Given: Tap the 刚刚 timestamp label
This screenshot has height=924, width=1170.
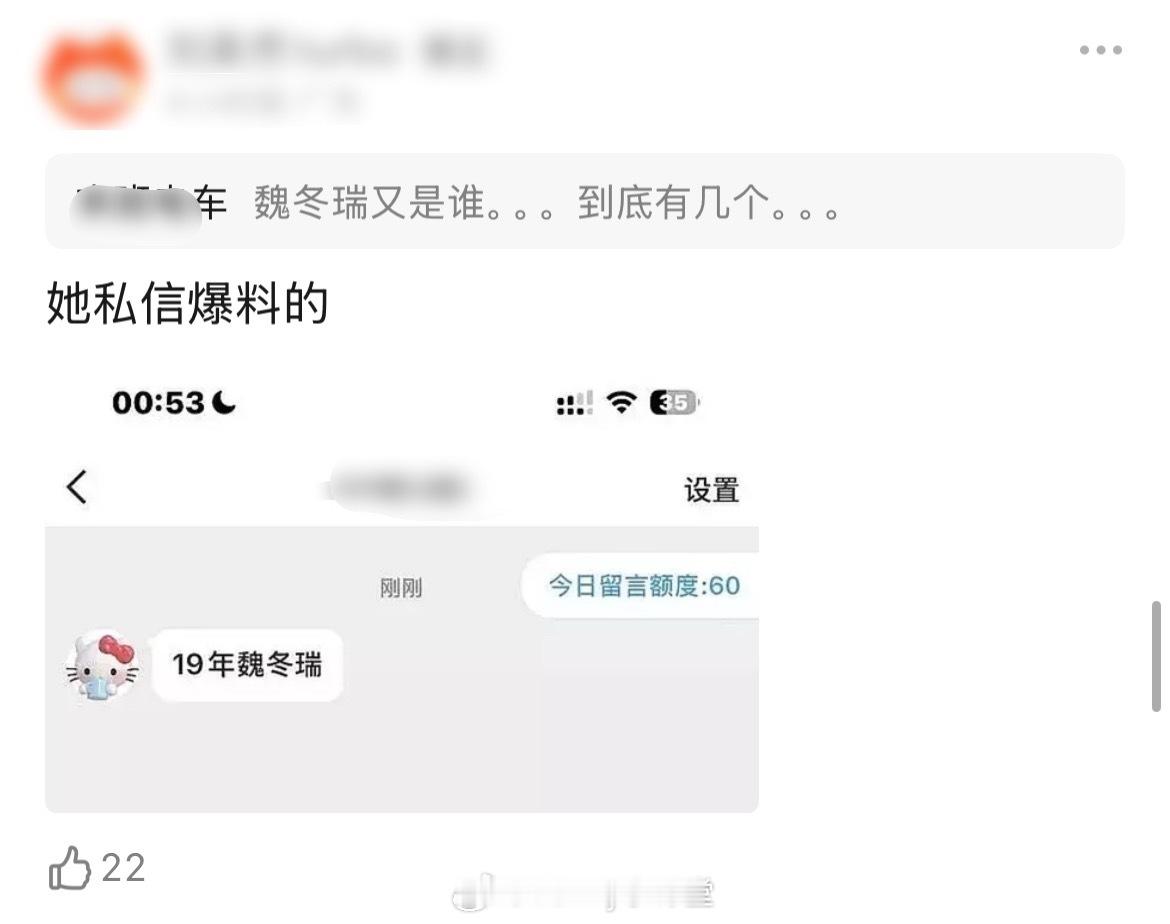Looking at the screenshot, I should point(401,588).
